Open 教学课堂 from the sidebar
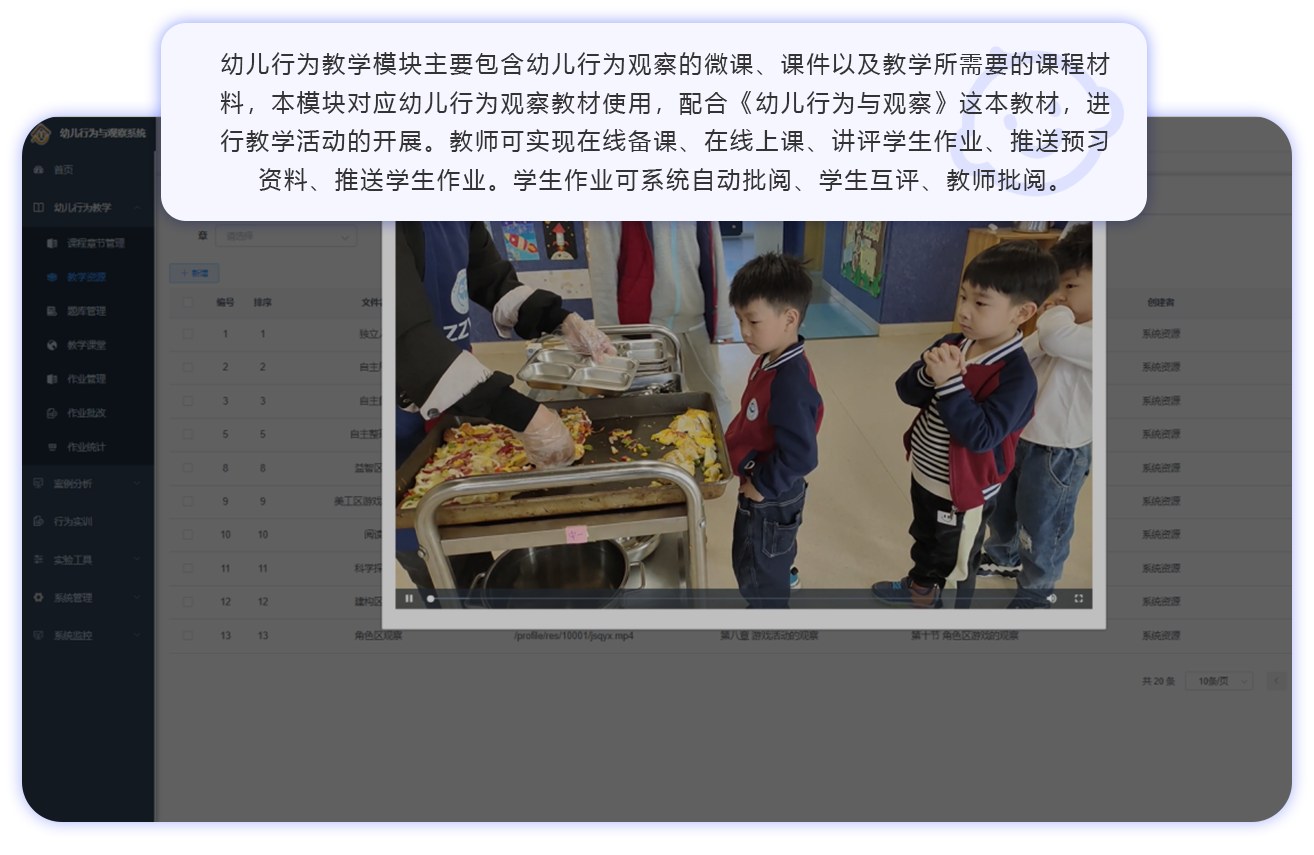The width and height of the screenshot is (1314, 855). point(86,345)
